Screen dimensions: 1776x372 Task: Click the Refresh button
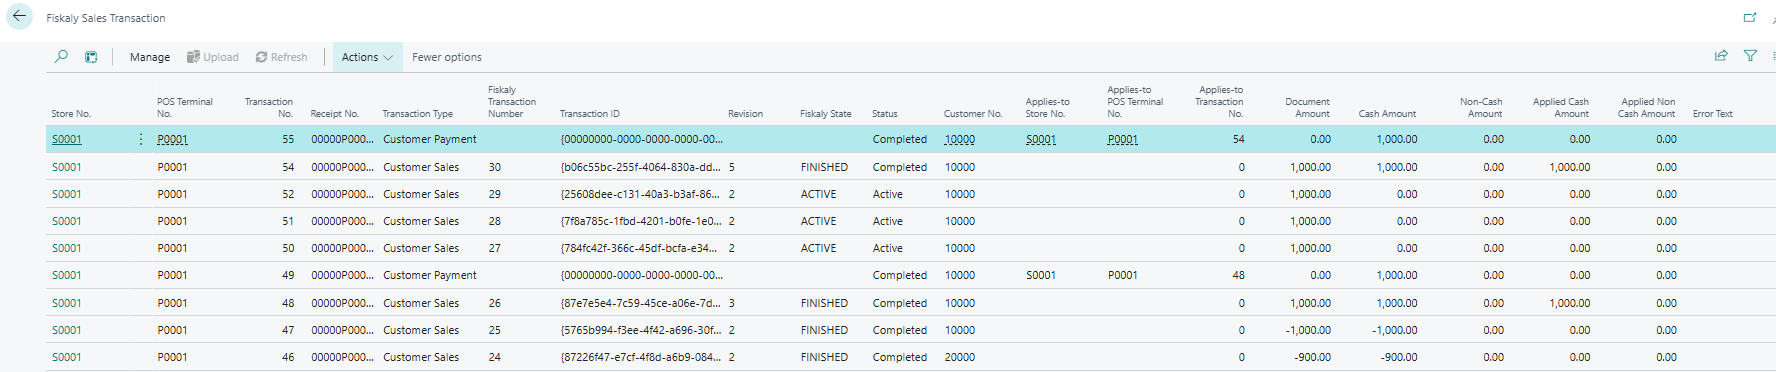tap(282, 57)
